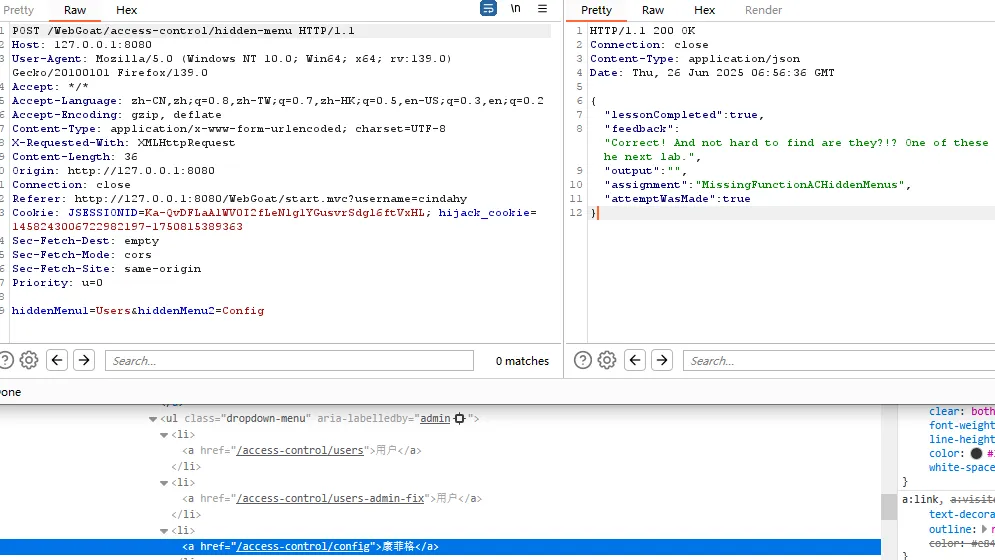The width and height of the screenshot is (995, 560).
Task: Go to next match in request search
Action: (x=84, y=360)
